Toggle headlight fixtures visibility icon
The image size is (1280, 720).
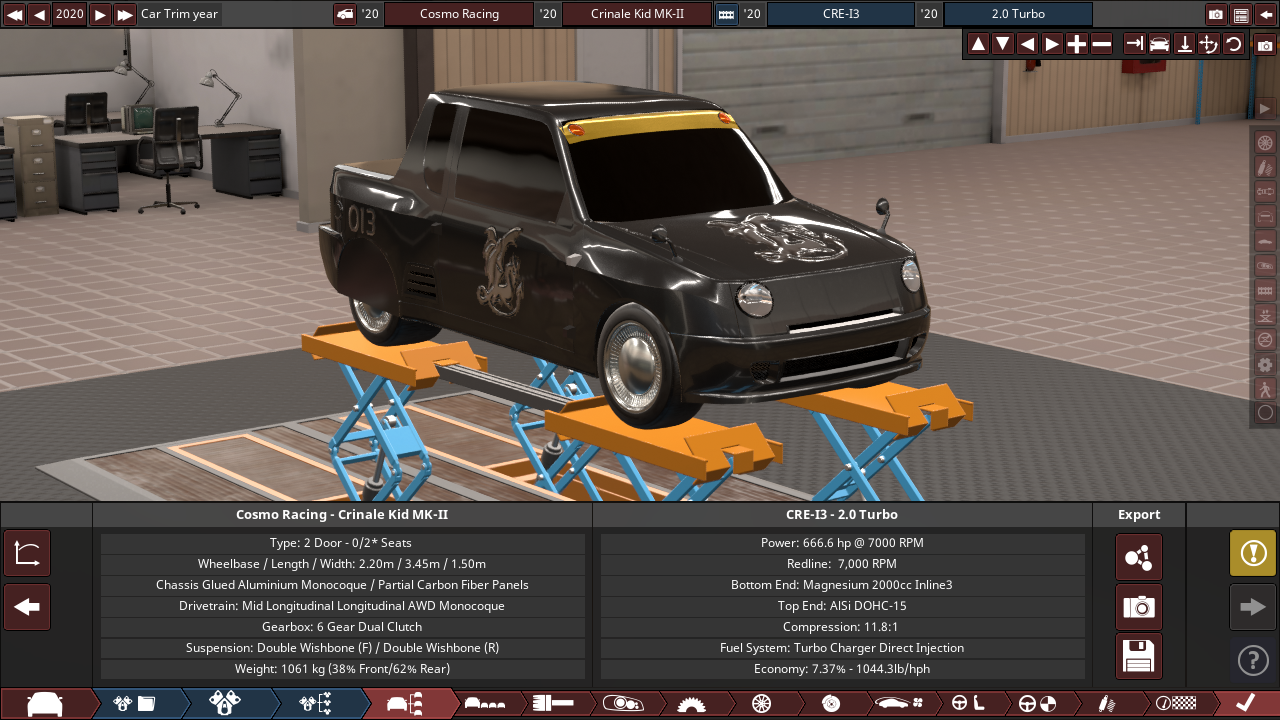pos(1265,265)
